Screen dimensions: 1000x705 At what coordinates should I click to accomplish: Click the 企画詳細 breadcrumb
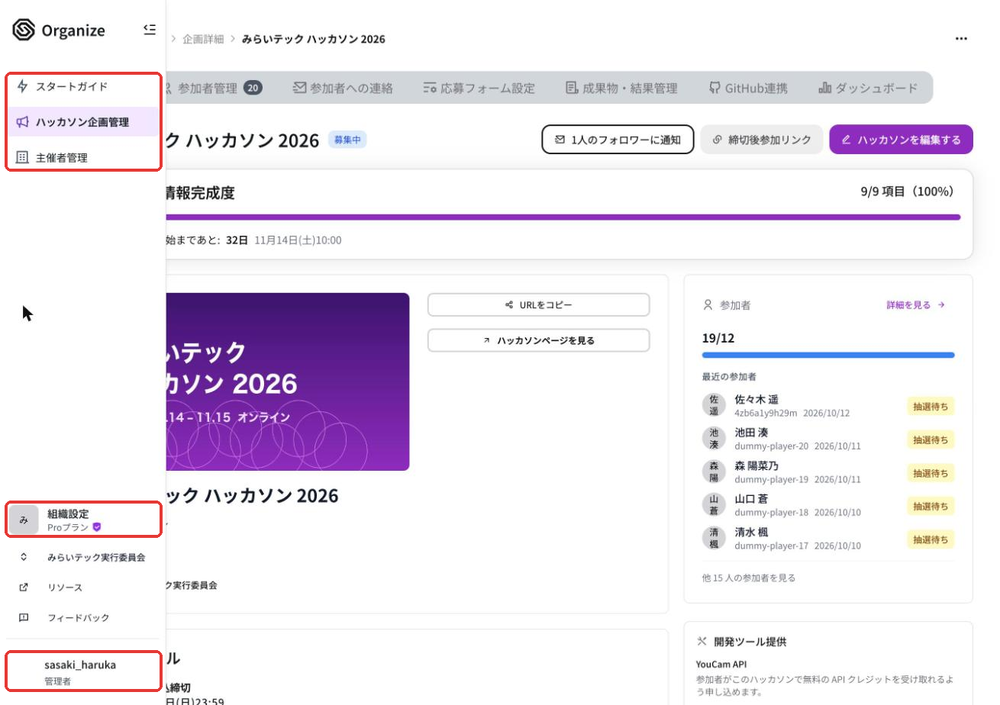[x=203, y=39]
